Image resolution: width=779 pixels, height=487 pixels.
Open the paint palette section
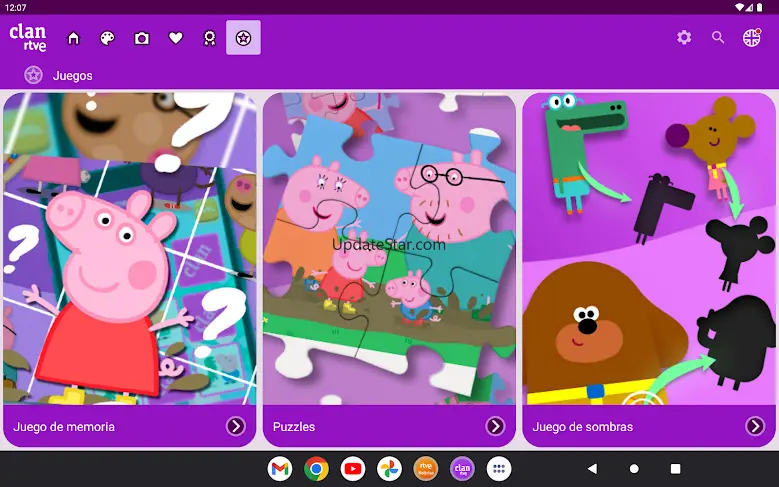(107, 38)
